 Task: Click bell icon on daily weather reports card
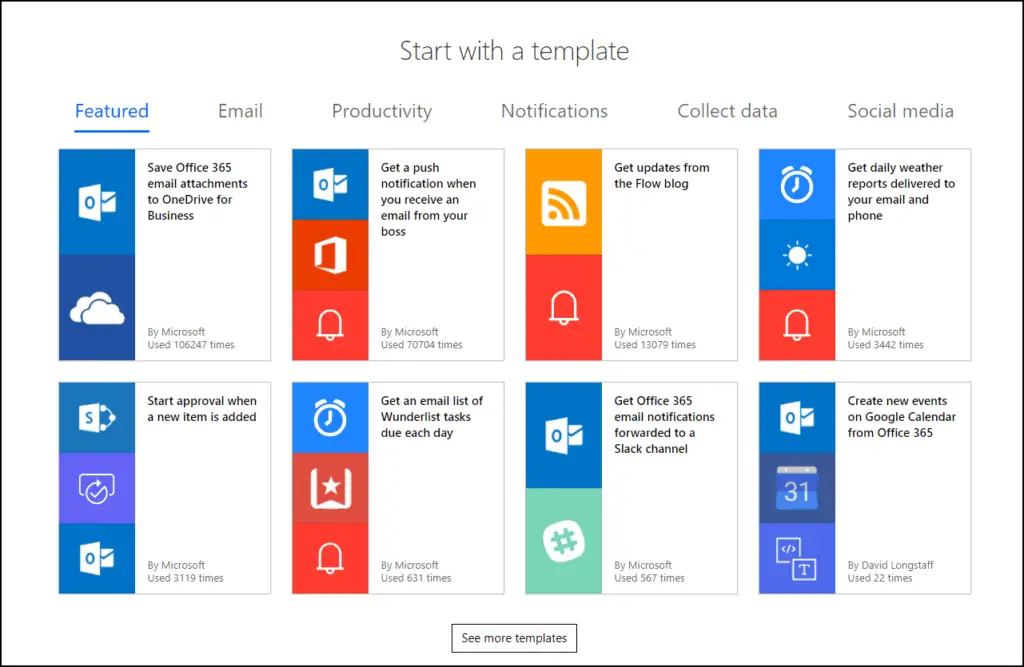pos(797,325)
